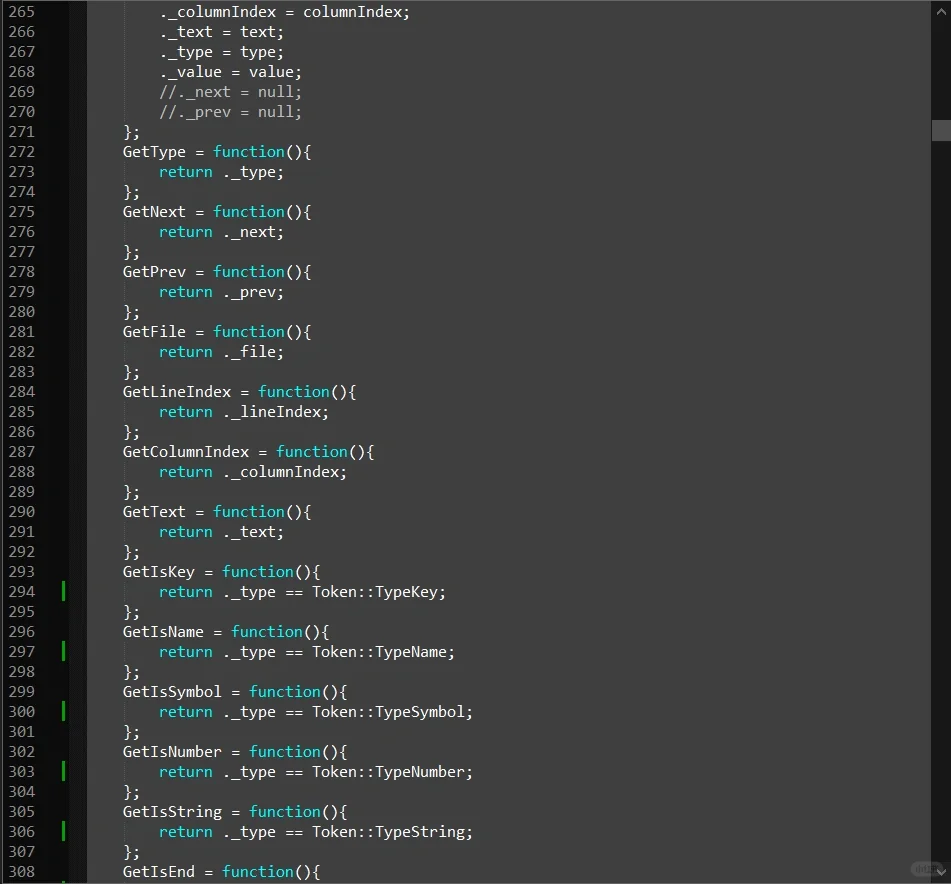Click the GetIsKey function name
Screen dimensions: 951x884
(x=159, y=572)
